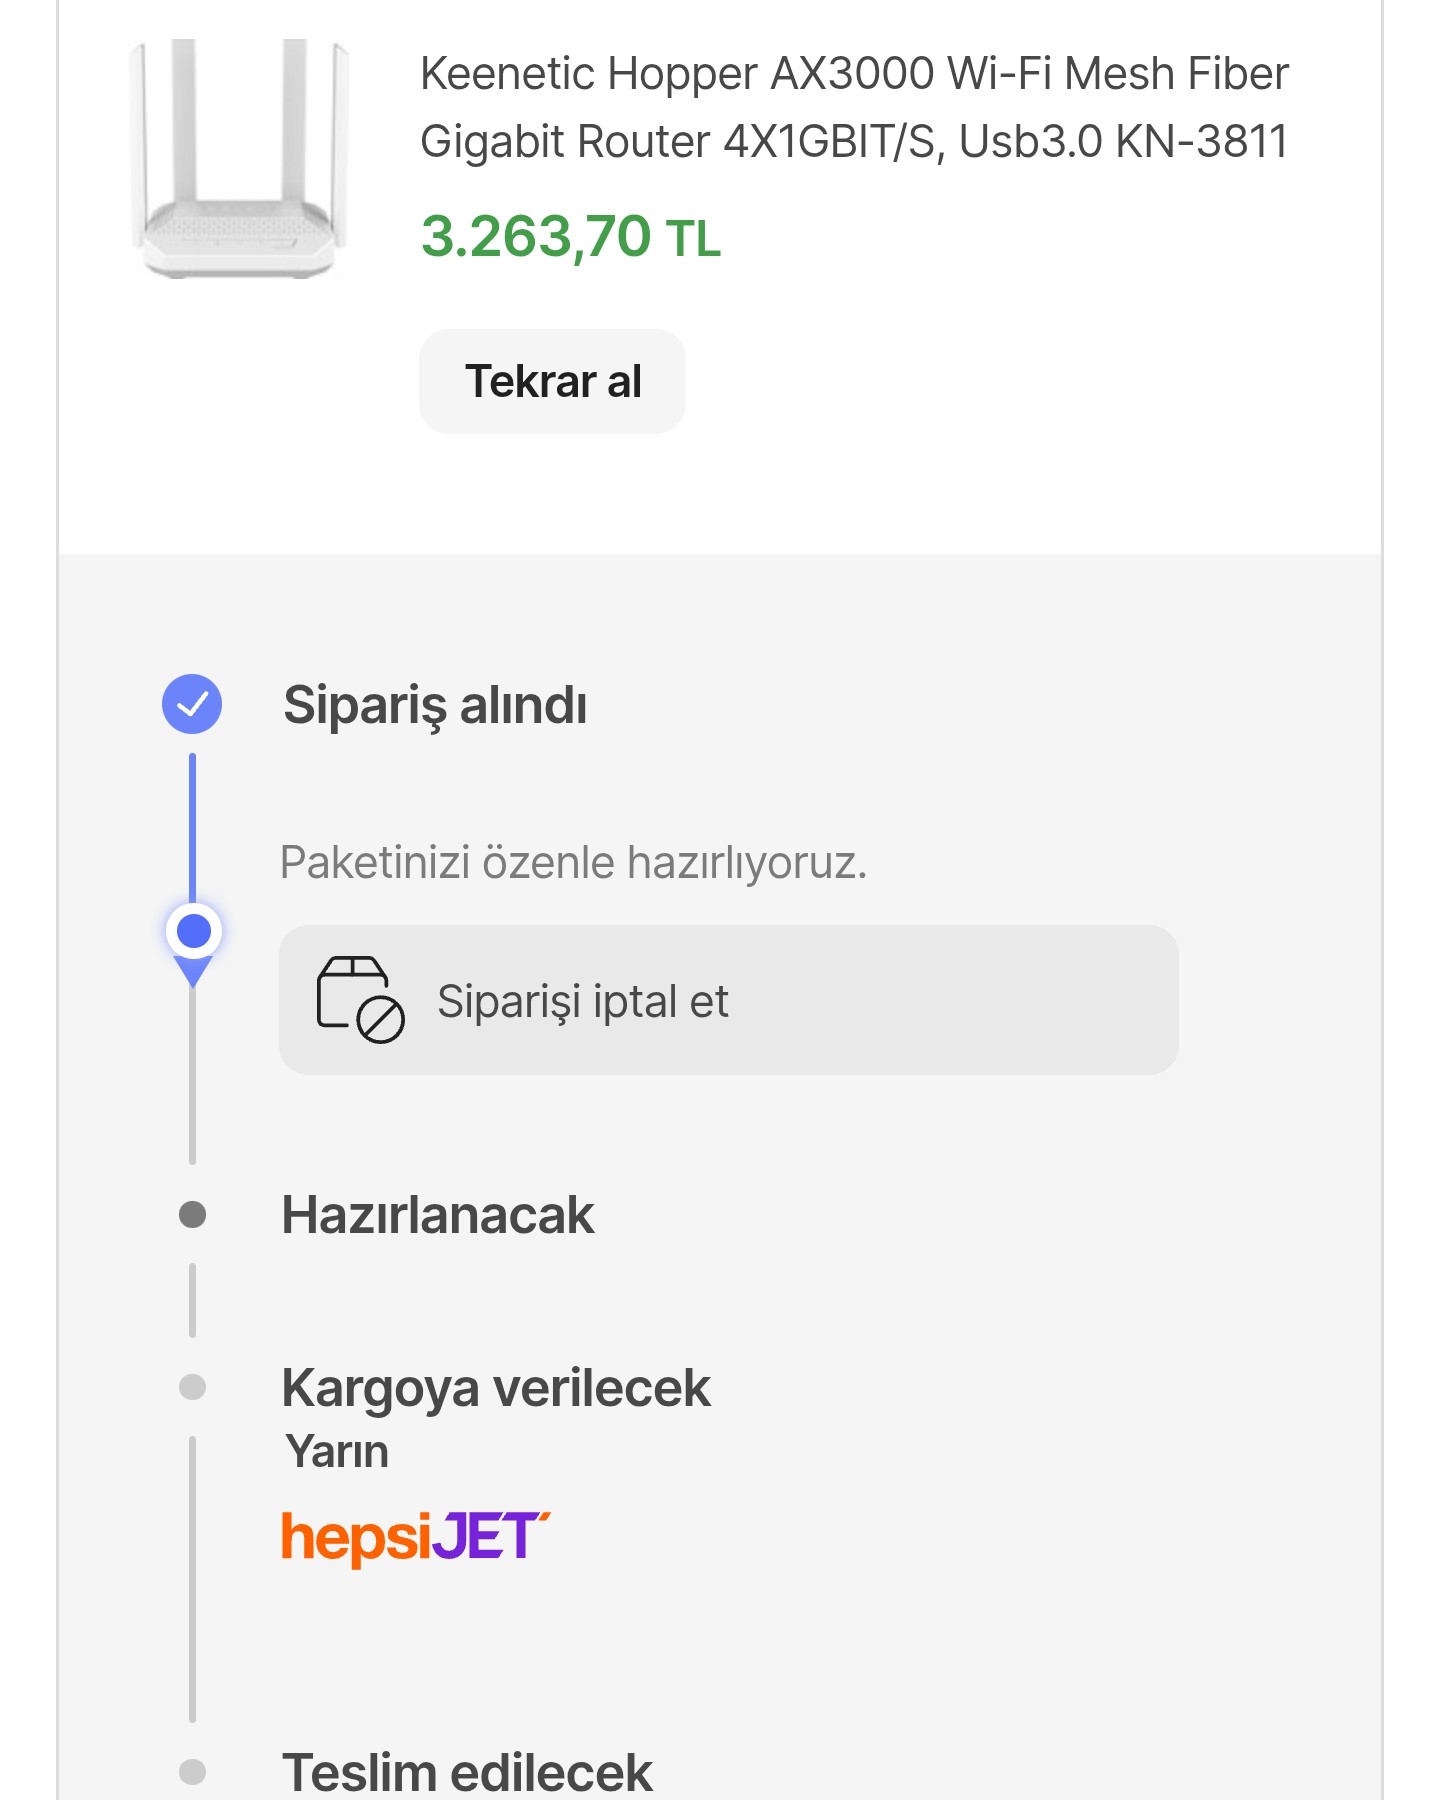Open the Keenetic router product thumbnail

tap(240, 158)
